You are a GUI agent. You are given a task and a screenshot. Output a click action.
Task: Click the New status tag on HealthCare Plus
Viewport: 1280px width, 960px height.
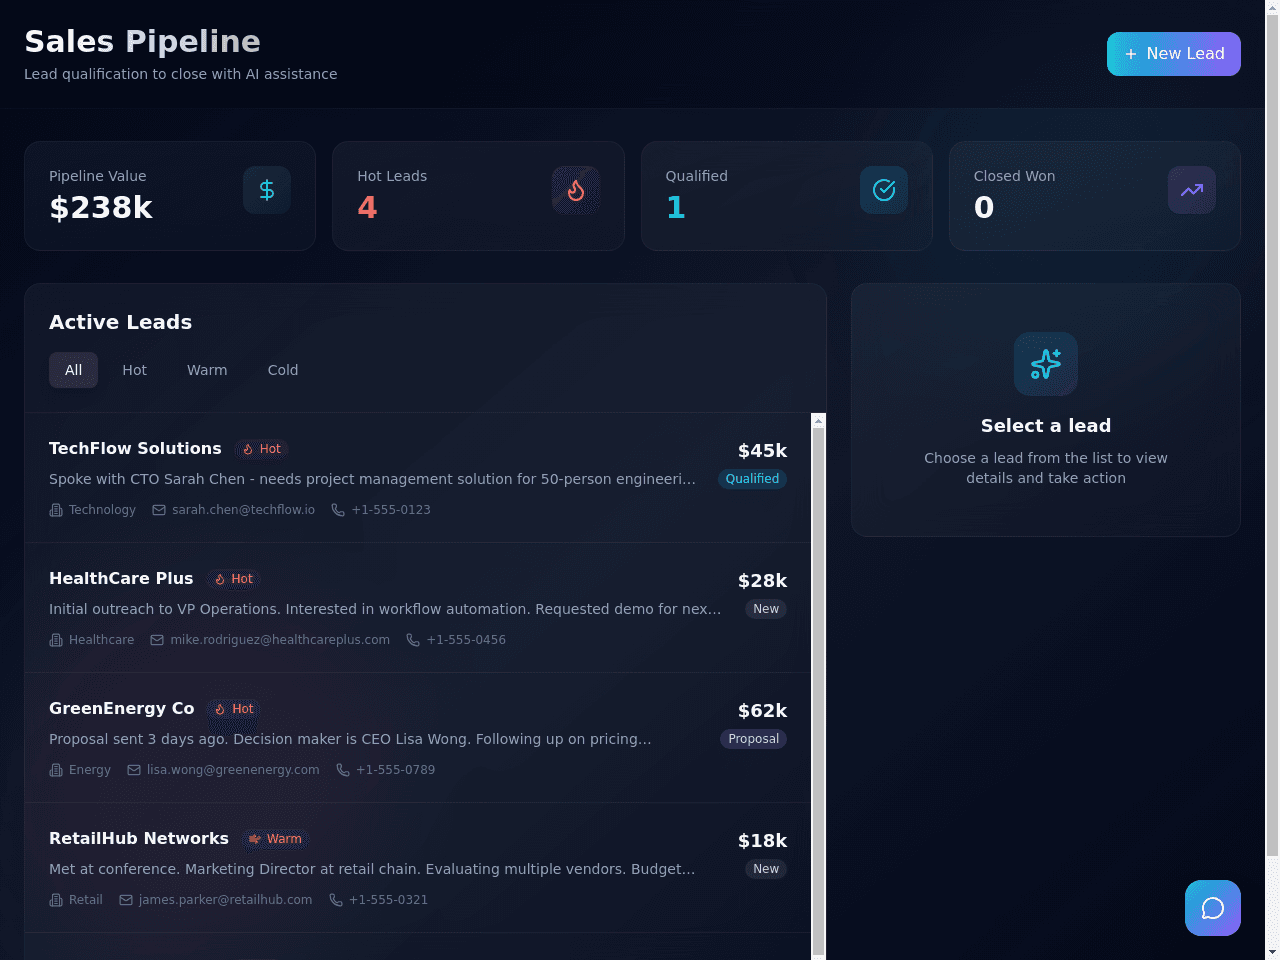(x=766, y=609)
